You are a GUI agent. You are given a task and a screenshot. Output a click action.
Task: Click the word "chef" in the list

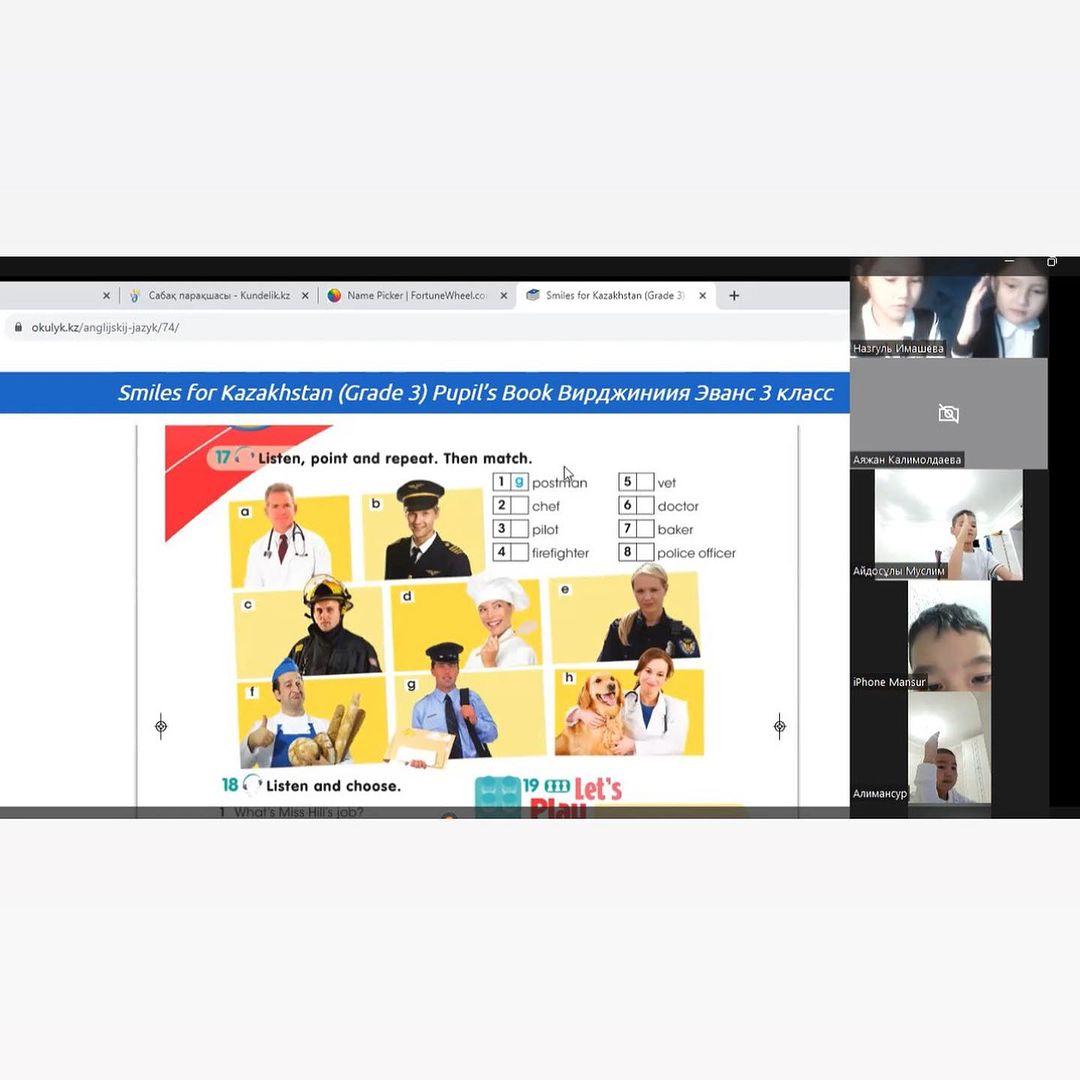coord(546,506)
